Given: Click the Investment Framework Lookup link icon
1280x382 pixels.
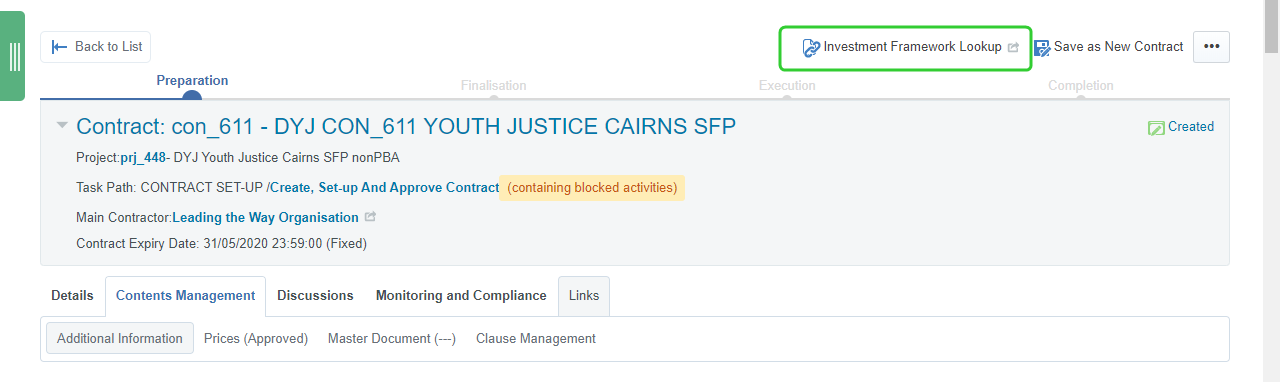Looking at the screenshot, I should (811, 47).
